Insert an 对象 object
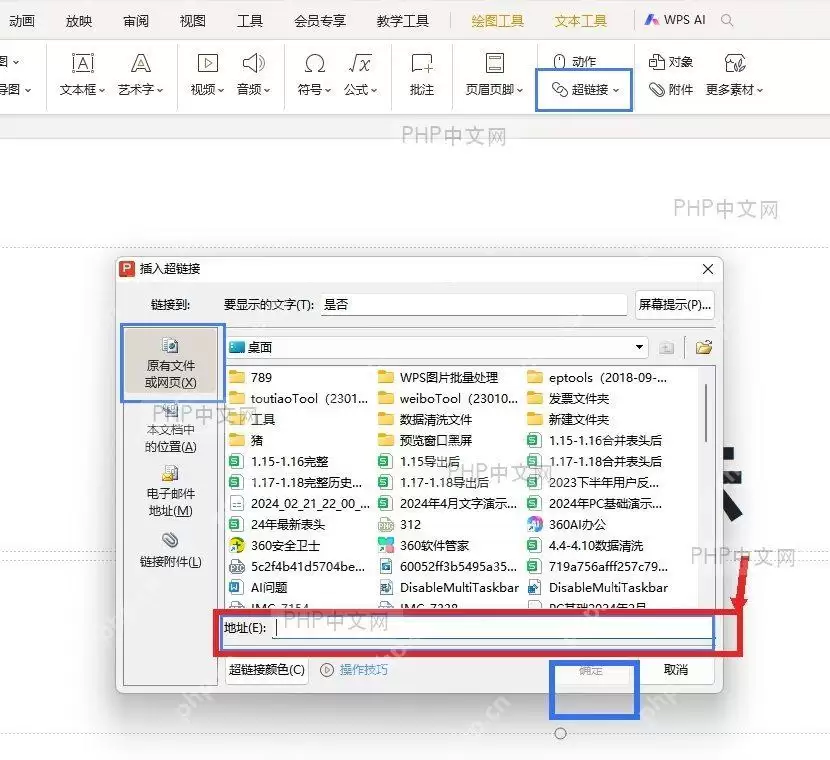This screenshot has width=830, height=760. pyautogui.click(x=671, y=62)
